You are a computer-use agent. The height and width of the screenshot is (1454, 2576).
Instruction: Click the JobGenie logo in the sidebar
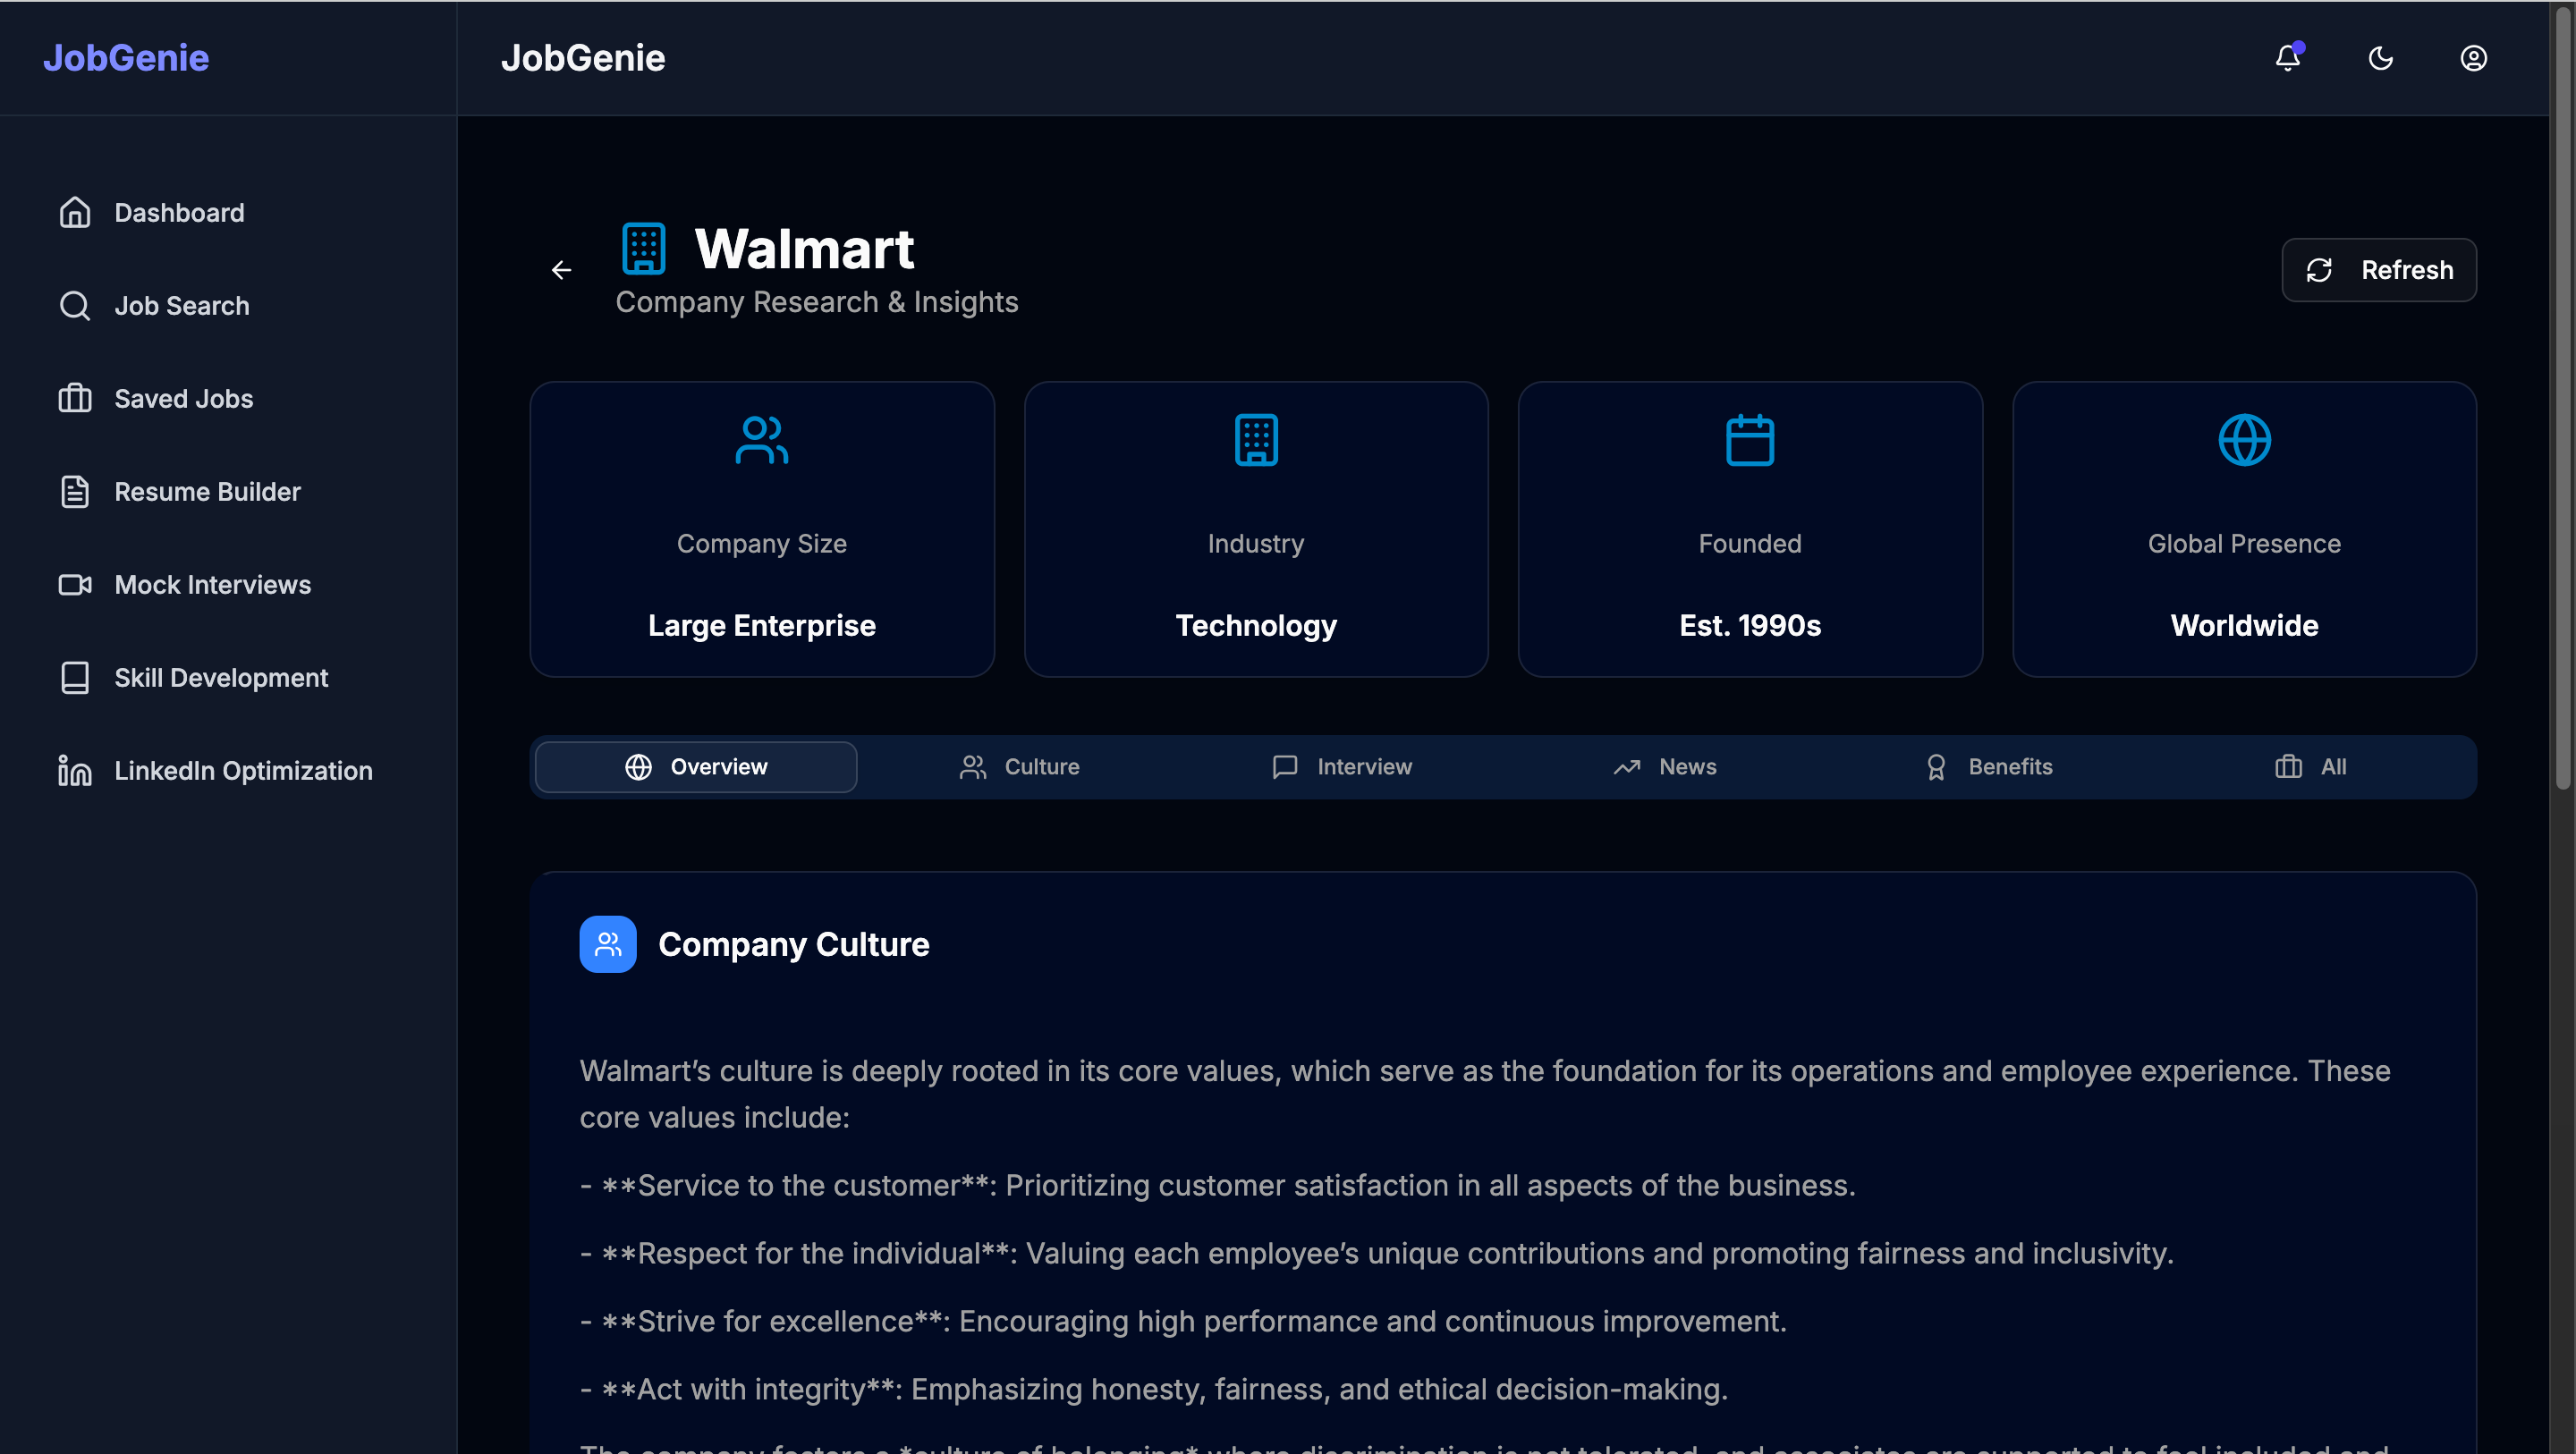125,57
